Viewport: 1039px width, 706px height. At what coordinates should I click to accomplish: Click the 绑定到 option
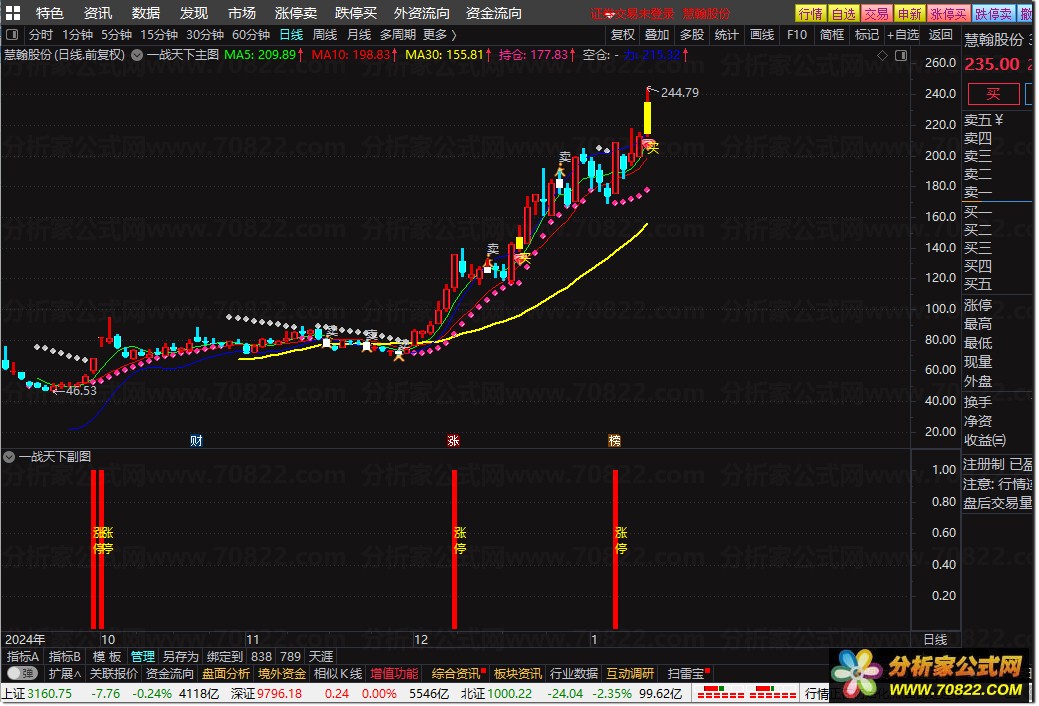(225, 657)
